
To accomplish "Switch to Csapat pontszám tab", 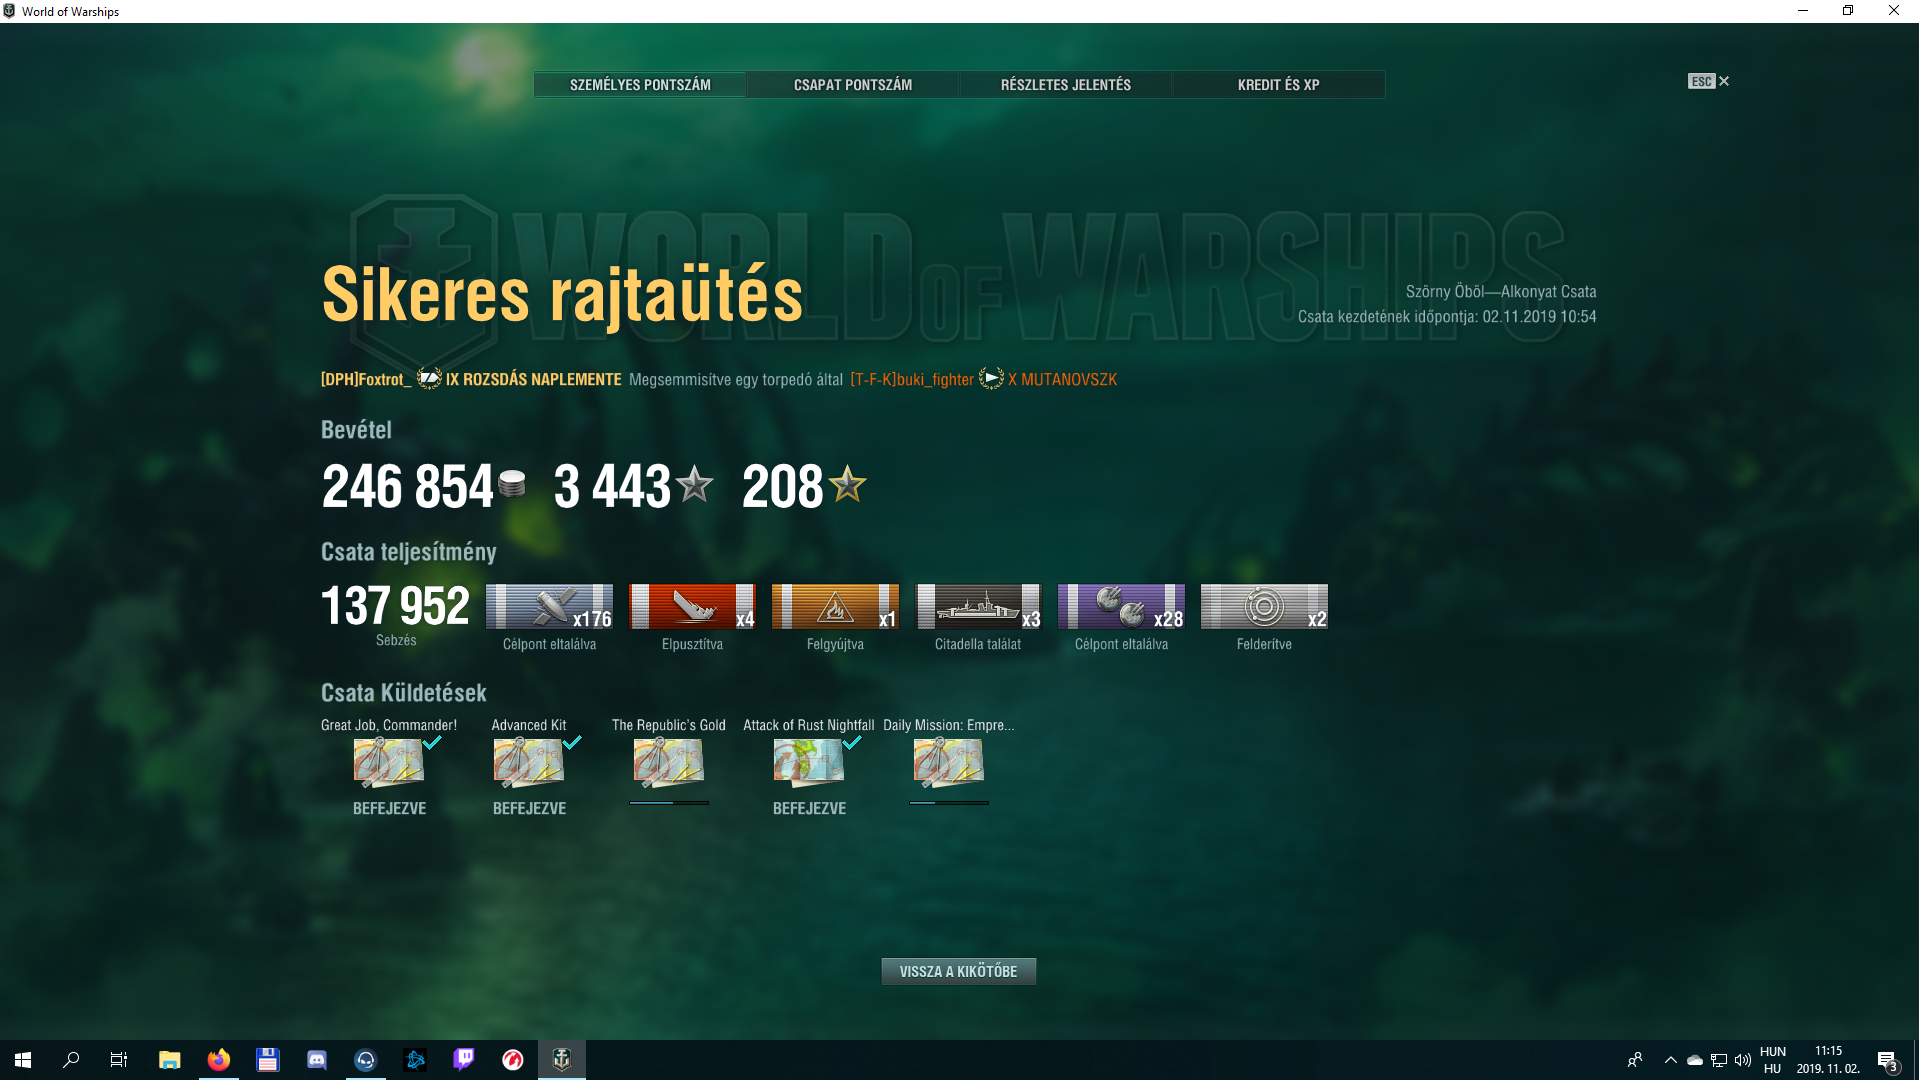I will [853, 85].
